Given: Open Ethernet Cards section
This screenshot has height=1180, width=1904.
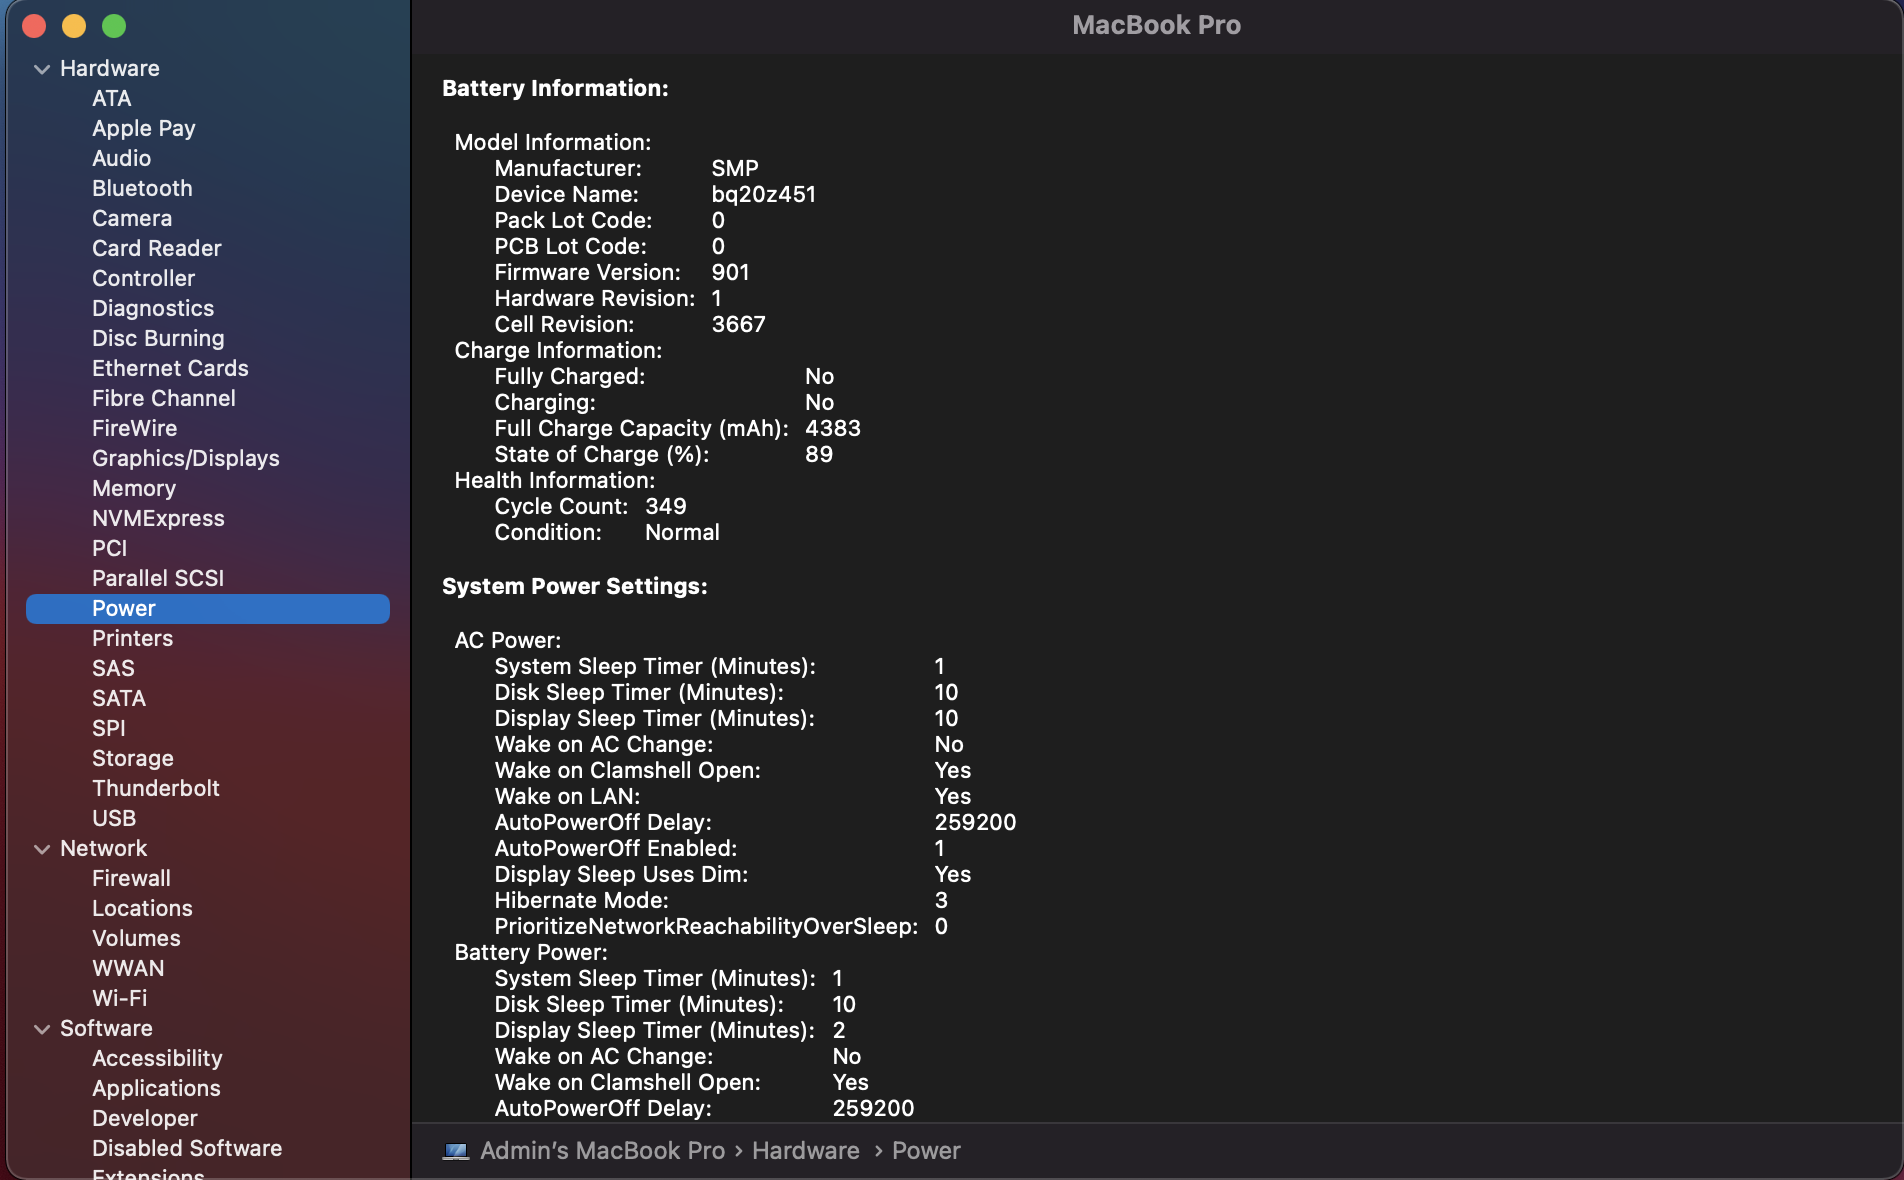Looking at the screenshot, I should coord(170,368).
